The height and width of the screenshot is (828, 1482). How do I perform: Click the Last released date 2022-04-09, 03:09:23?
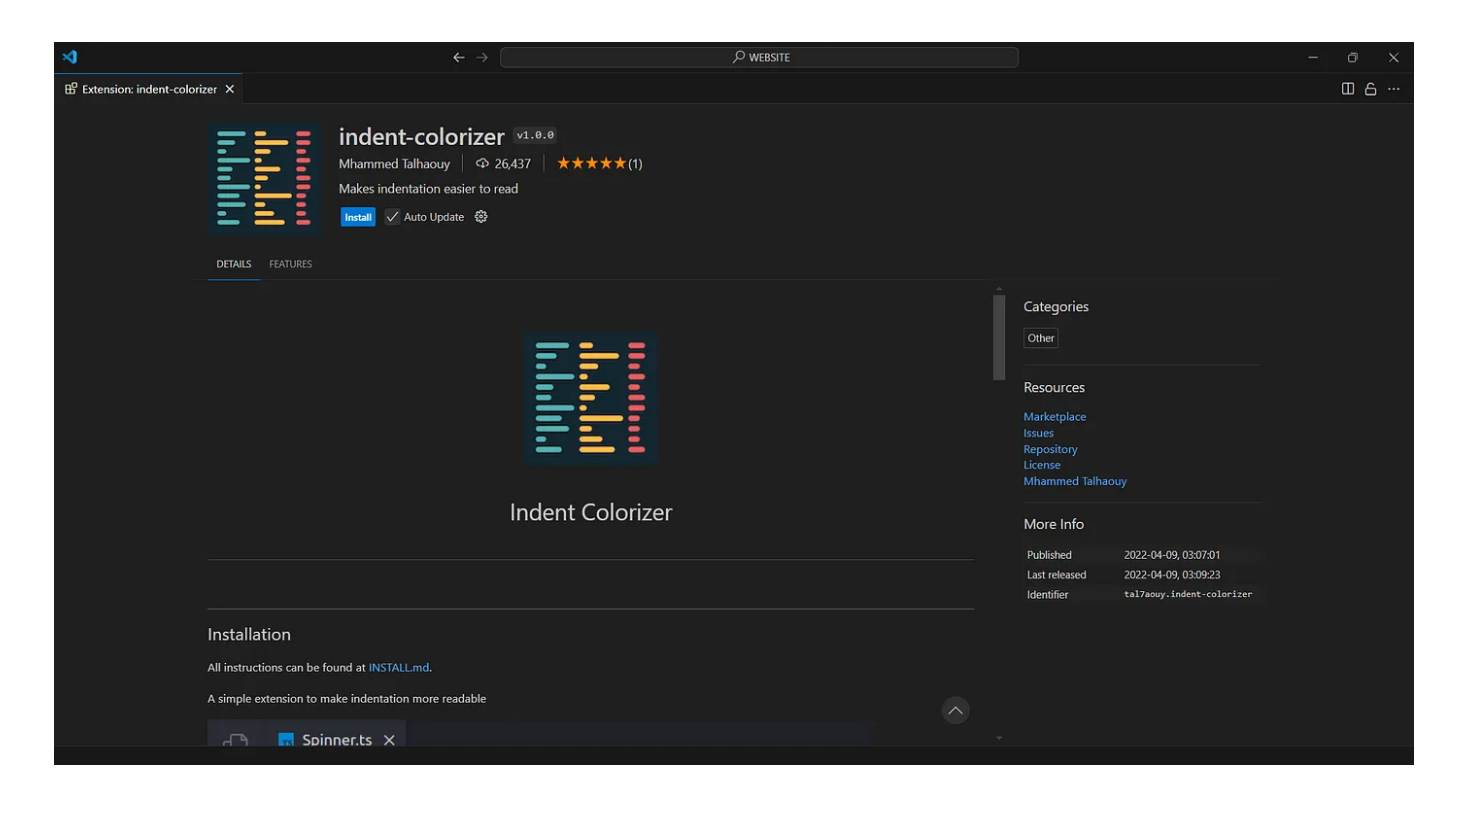[x=1172, y=575]
